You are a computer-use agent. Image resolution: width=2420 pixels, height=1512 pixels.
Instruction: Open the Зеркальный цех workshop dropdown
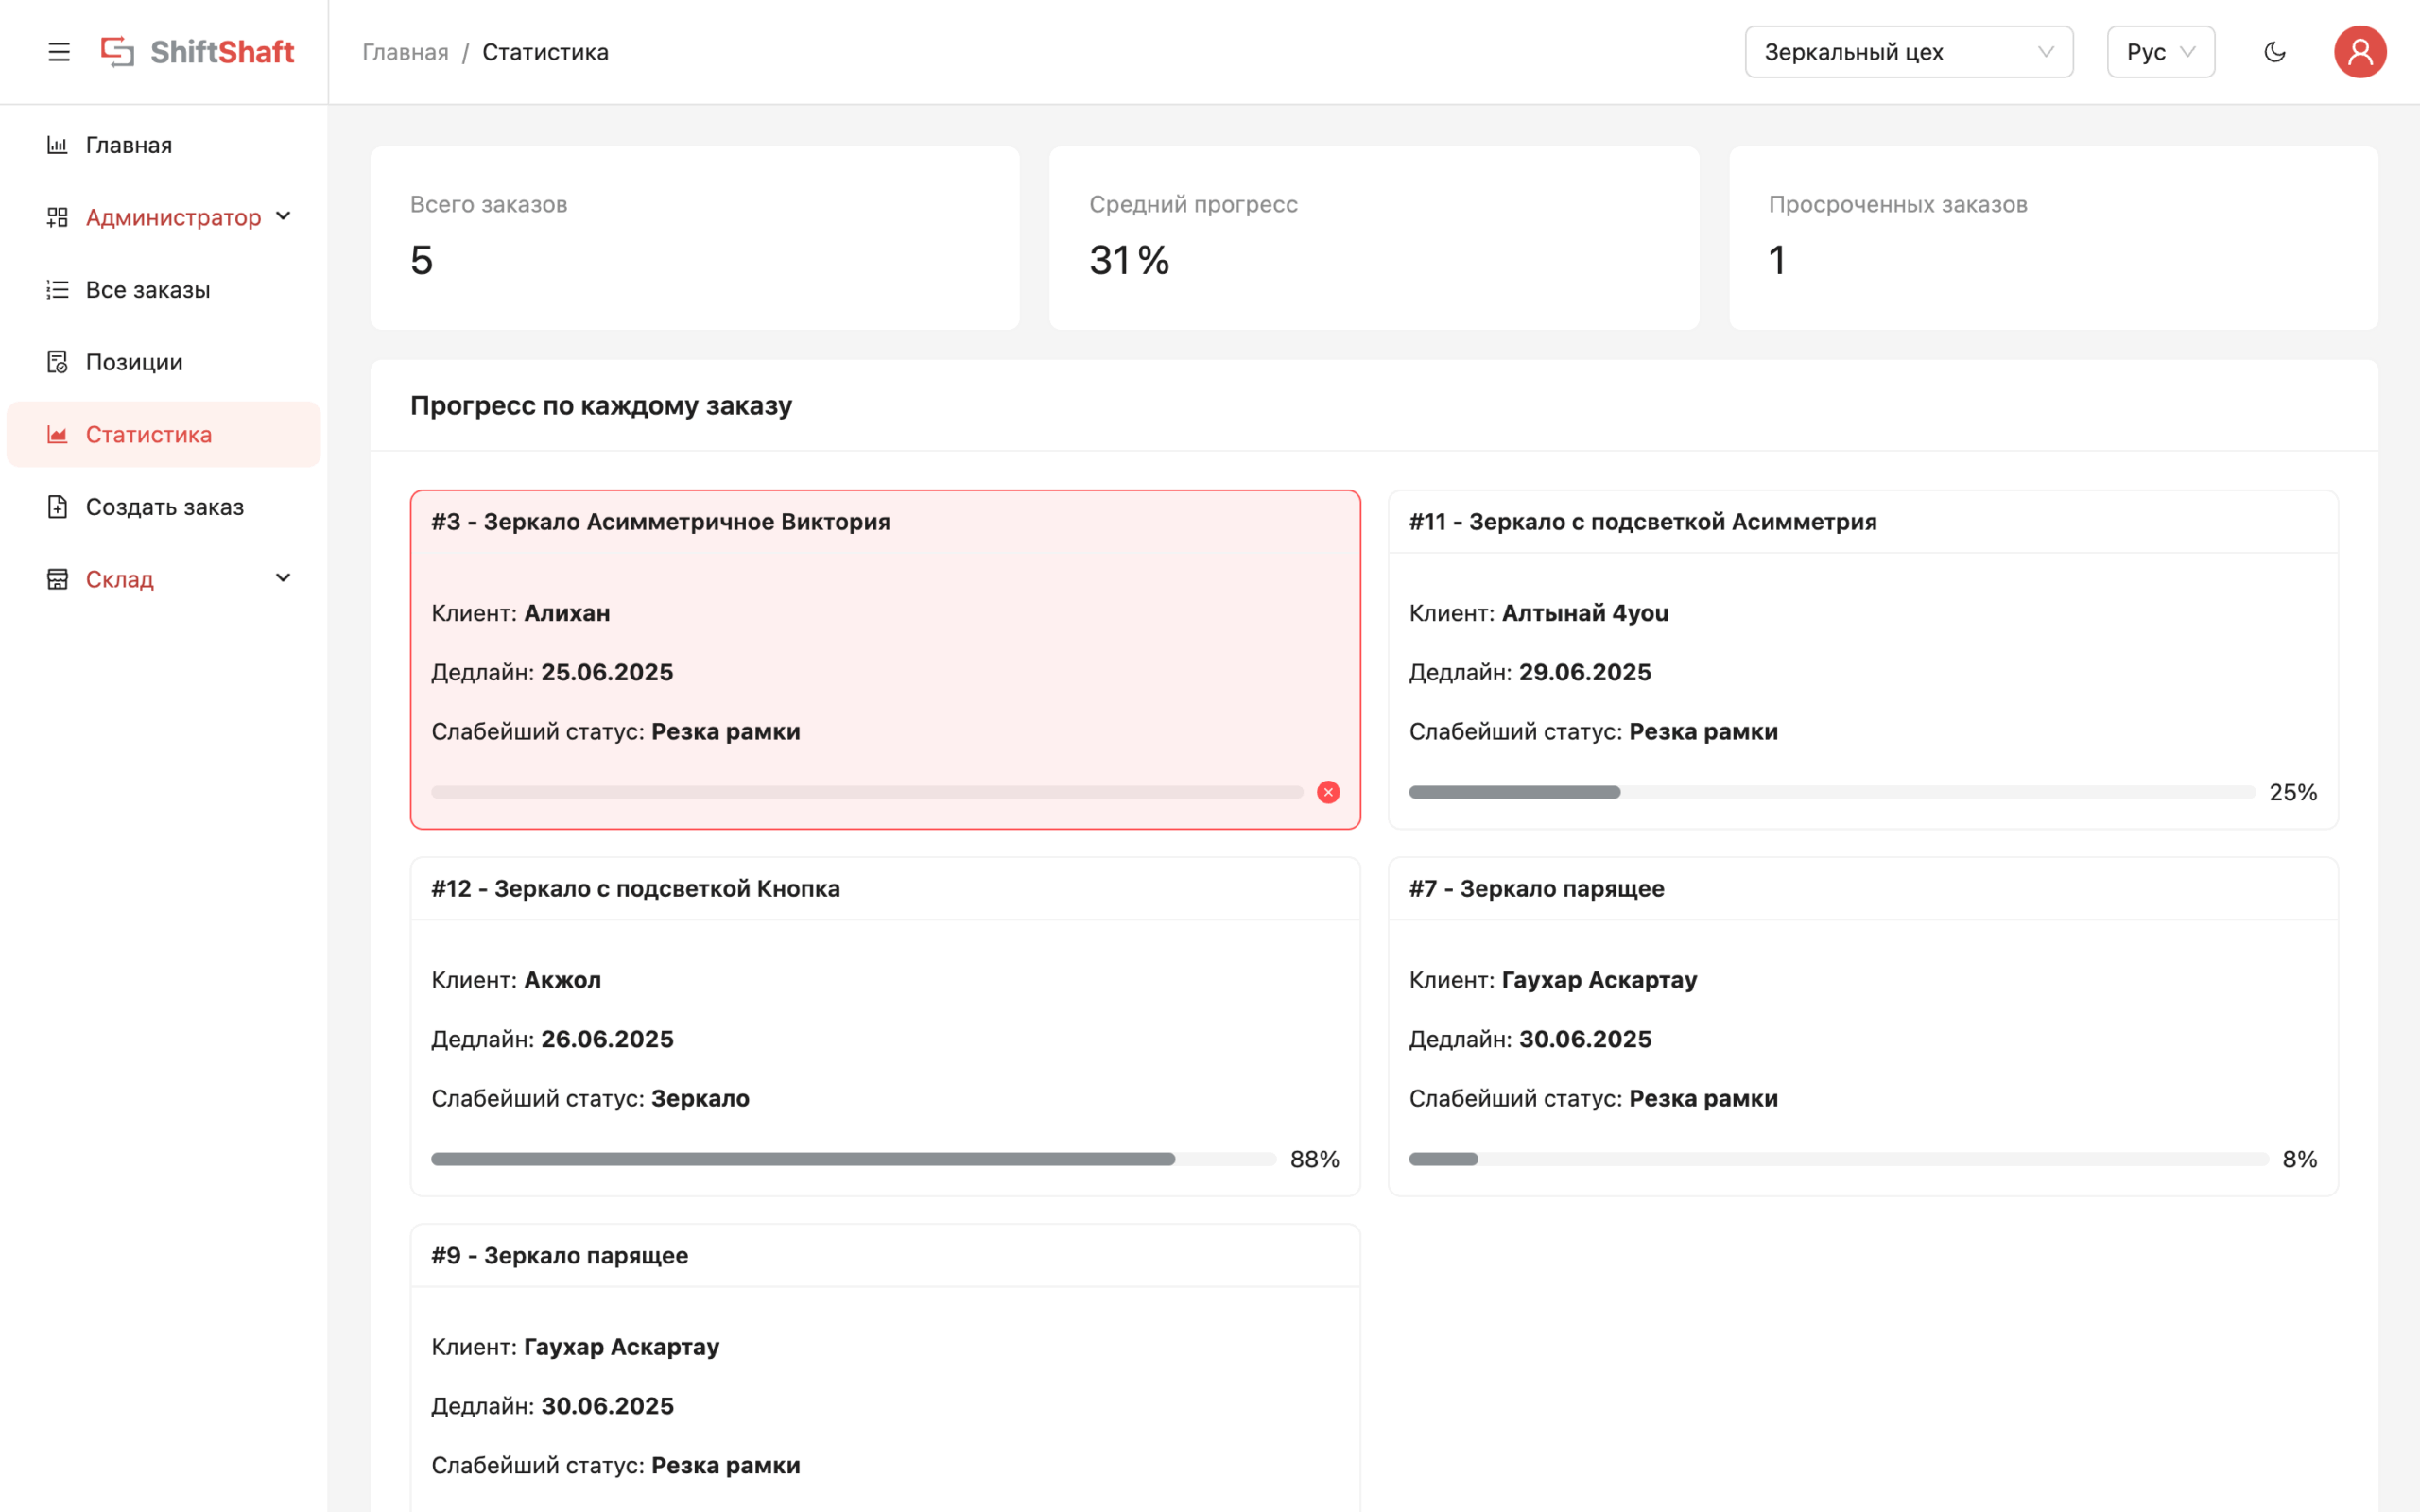1908,52
